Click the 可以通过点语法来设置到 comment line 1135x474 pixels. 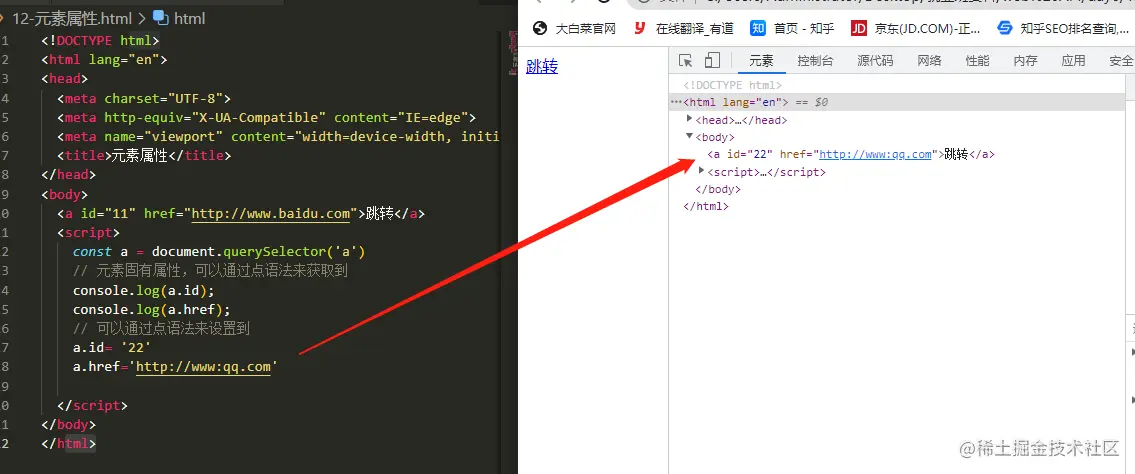(161, 329)
